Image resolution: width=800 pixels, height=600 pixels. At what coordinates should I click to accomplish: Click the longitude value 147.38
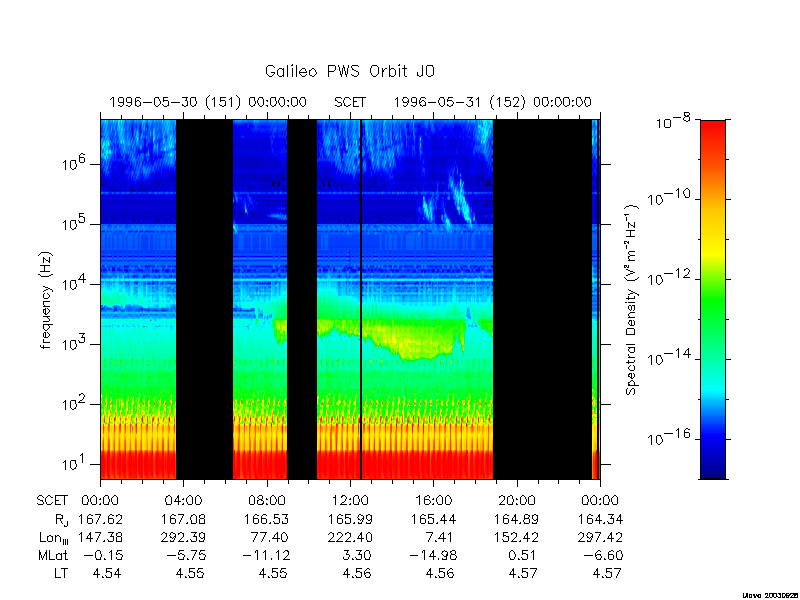point(100,537)
